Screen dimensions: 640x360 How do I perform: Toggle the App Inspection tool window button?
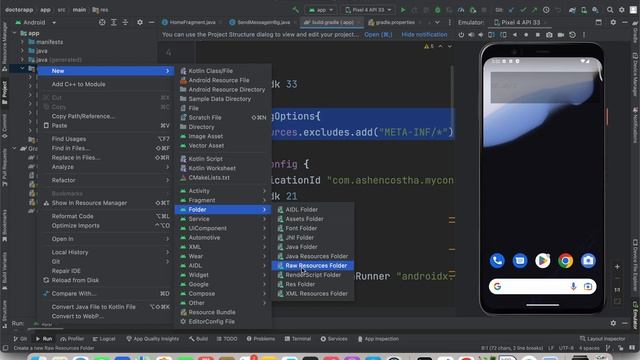click(x=378, y=339)
